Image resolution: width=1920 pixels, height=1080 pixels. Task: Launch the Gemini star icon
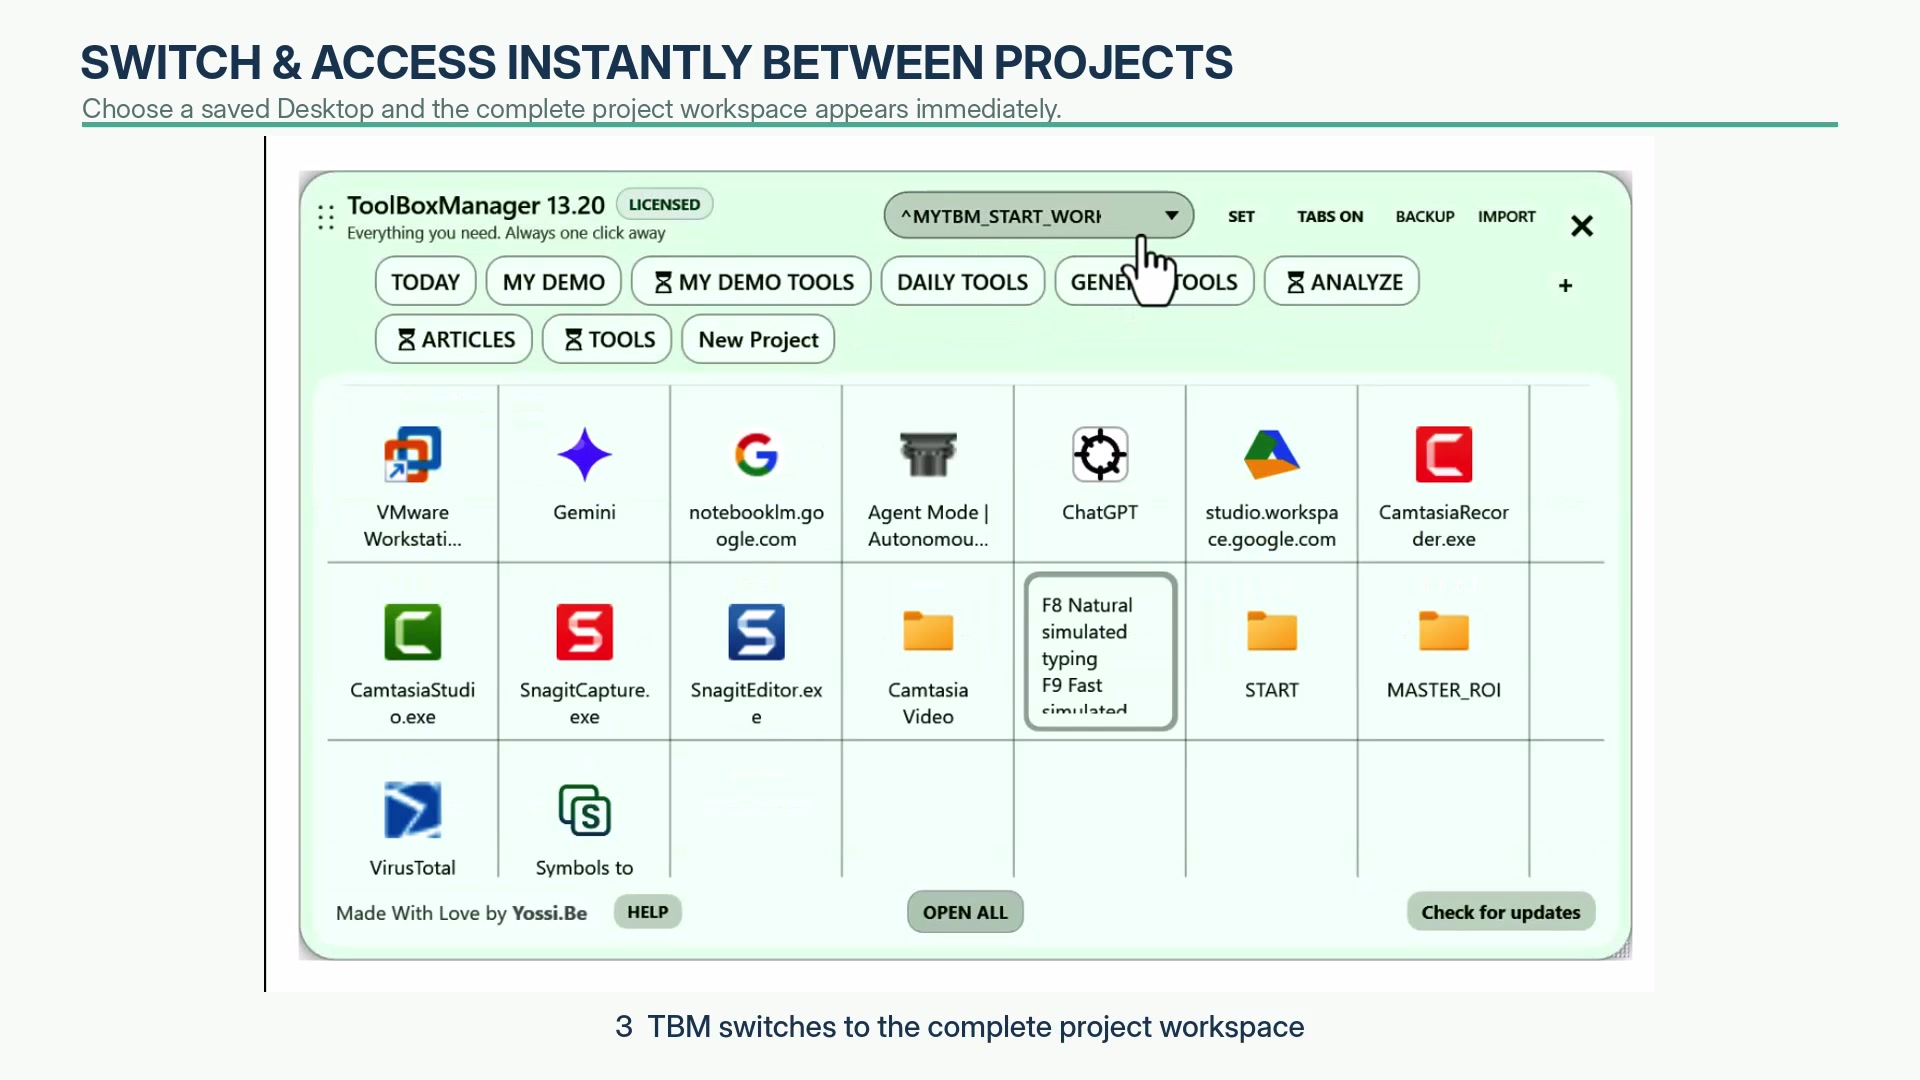coord(584,455)
